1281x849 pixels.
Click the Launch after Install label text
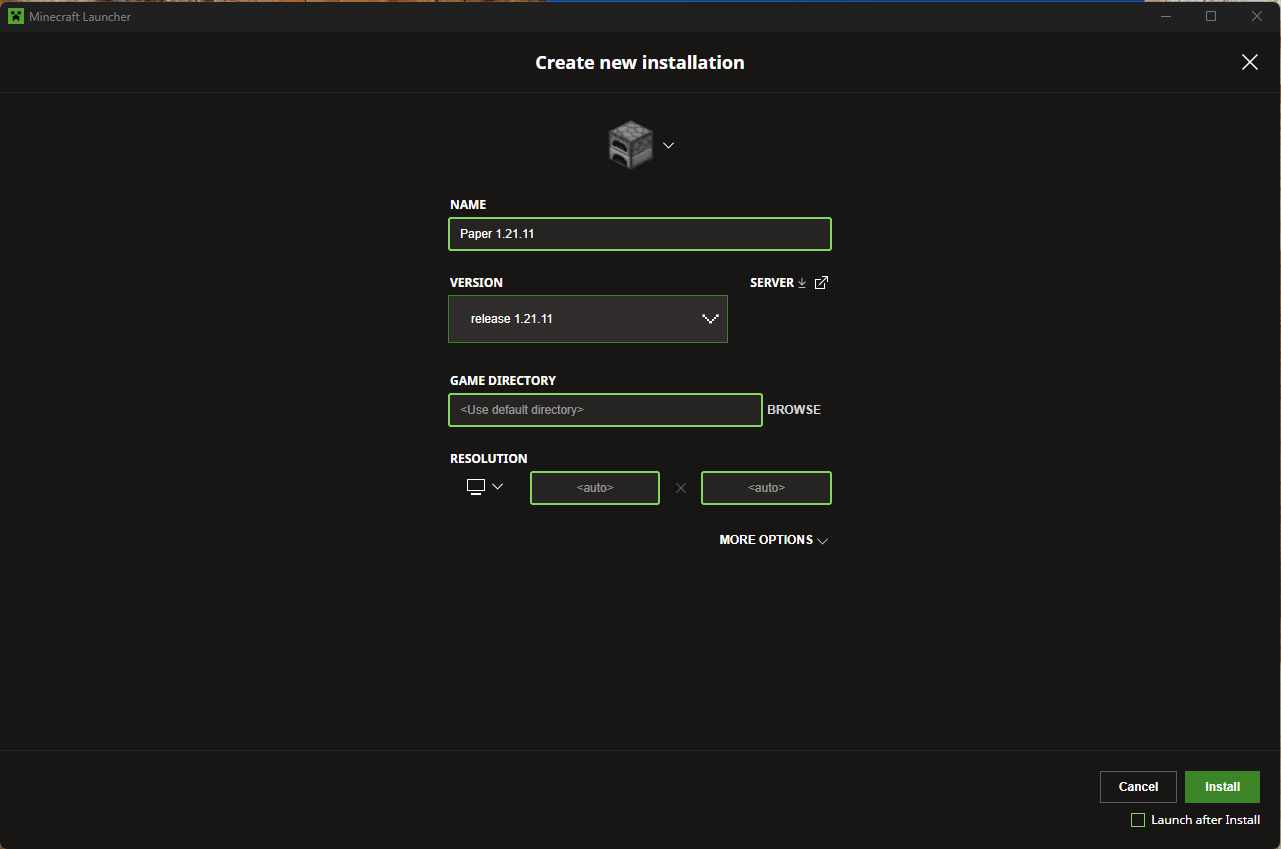(x=1206, y=820)
